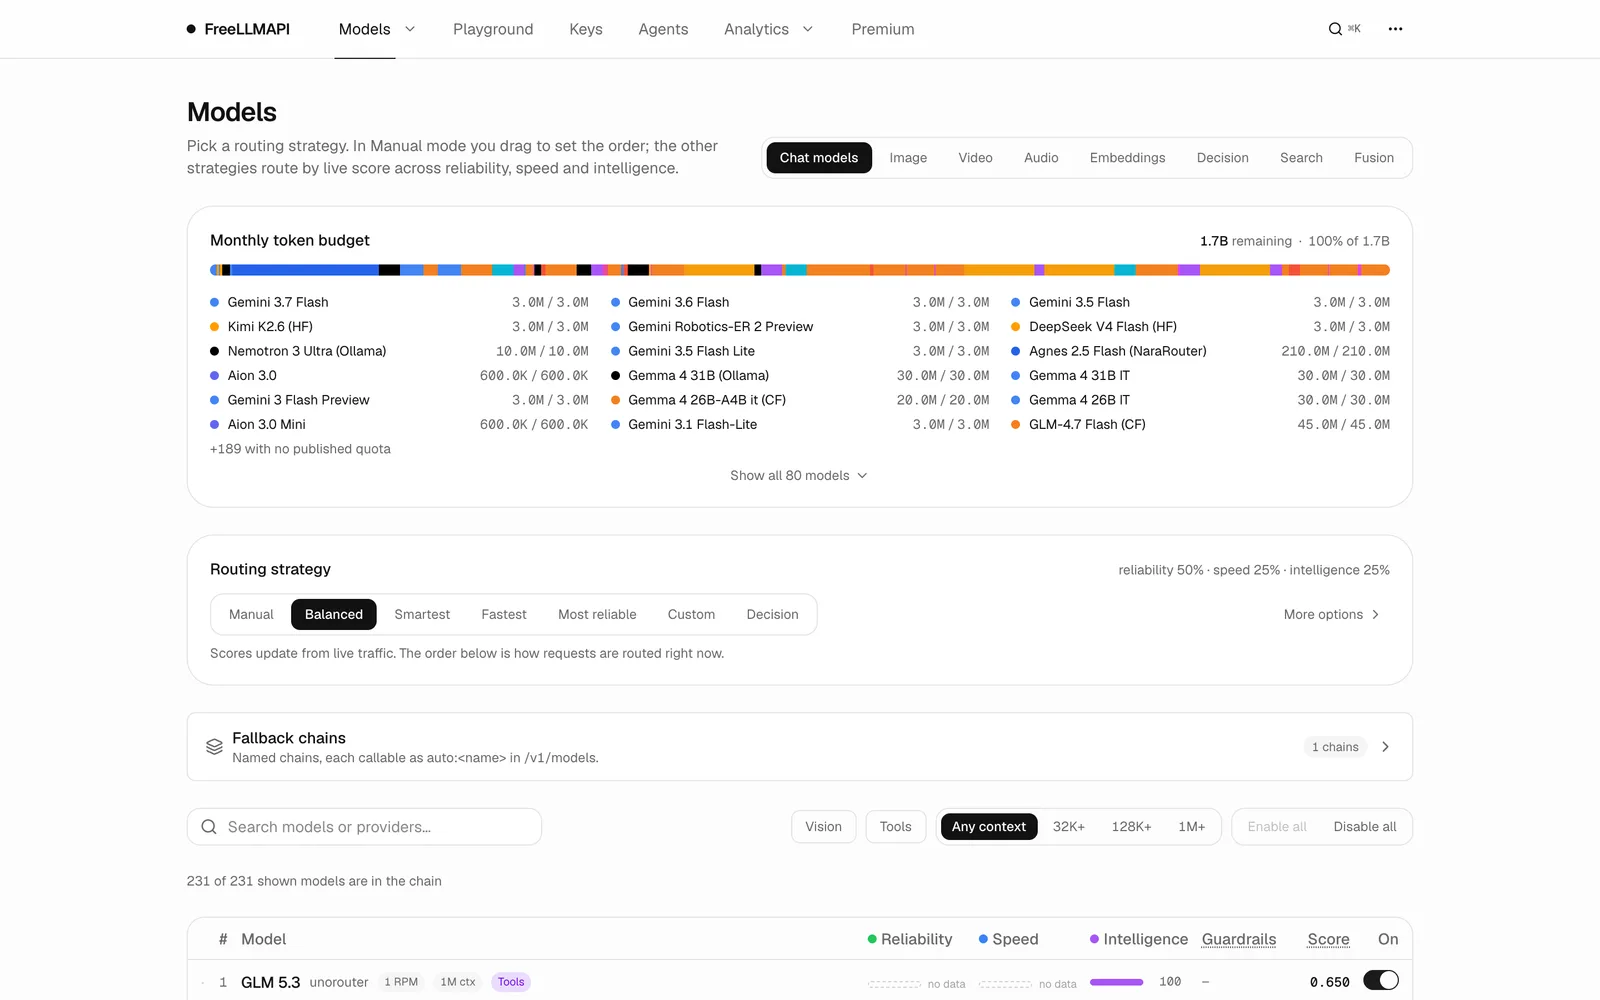Switch to the Embeddings tab
The image size is (1600, 1000).
click(x=1128, y=158)
